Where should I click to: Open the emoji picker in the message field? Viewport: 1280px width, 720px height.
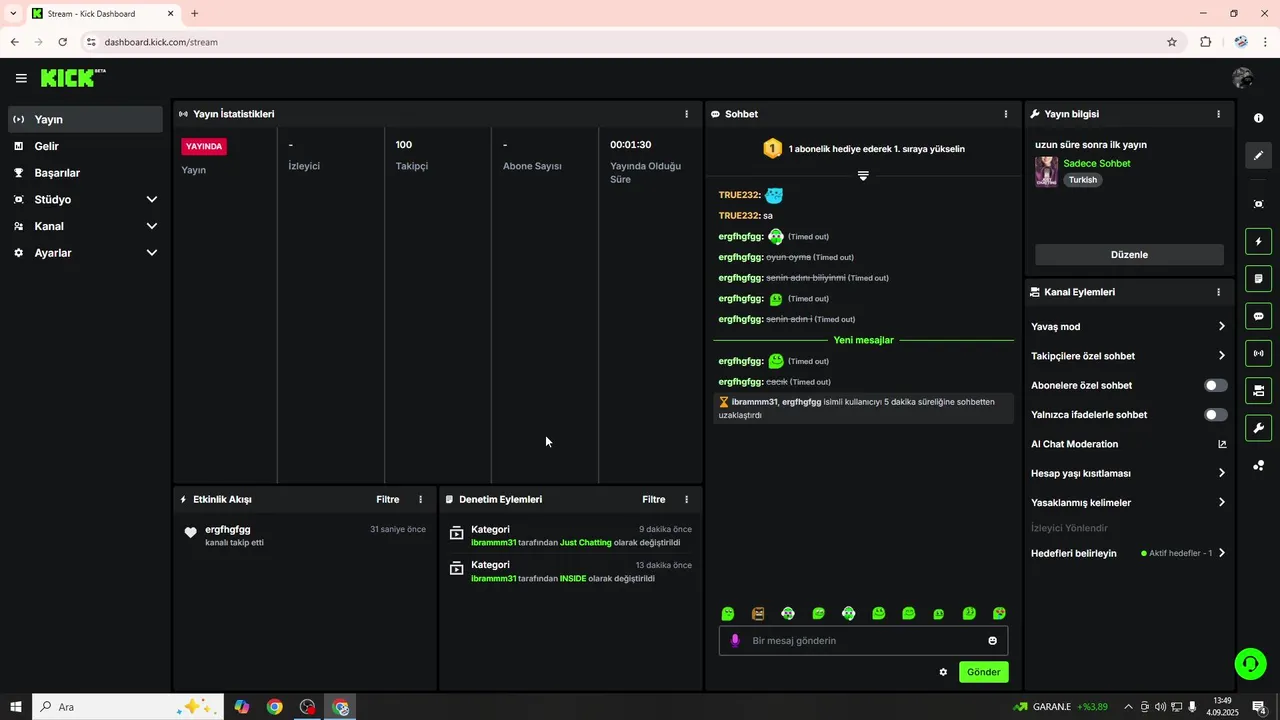(993, 641)
